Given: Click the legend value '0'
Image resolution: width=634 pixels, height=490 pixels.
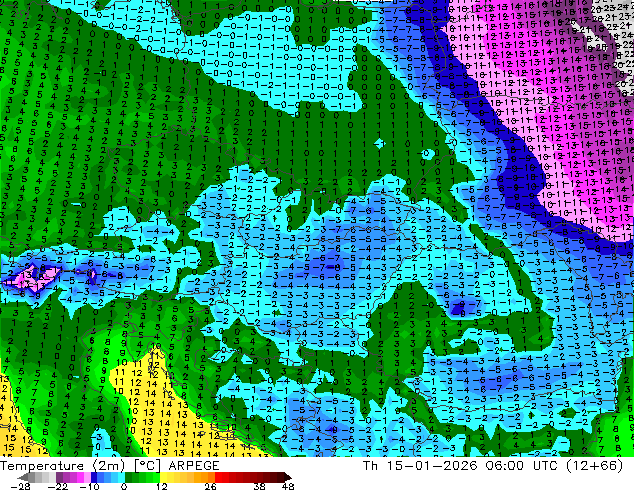Looking at the screenshot, I should click(124, 486).
